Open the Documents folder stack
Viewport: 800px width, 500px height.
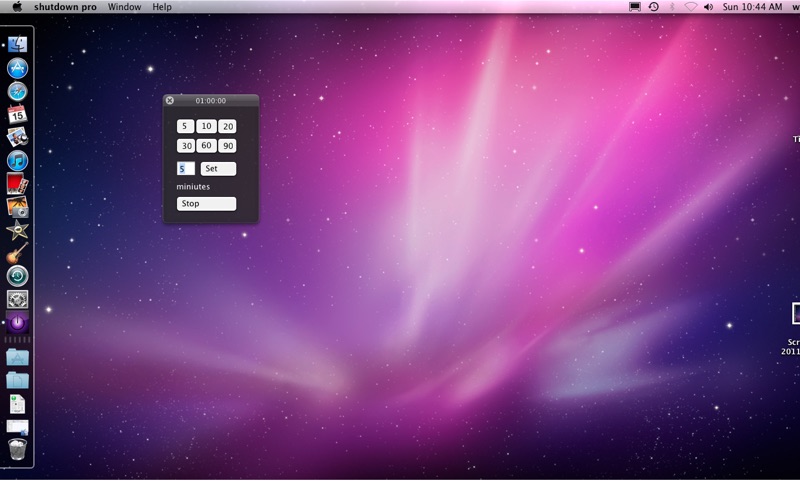[17, 380]
